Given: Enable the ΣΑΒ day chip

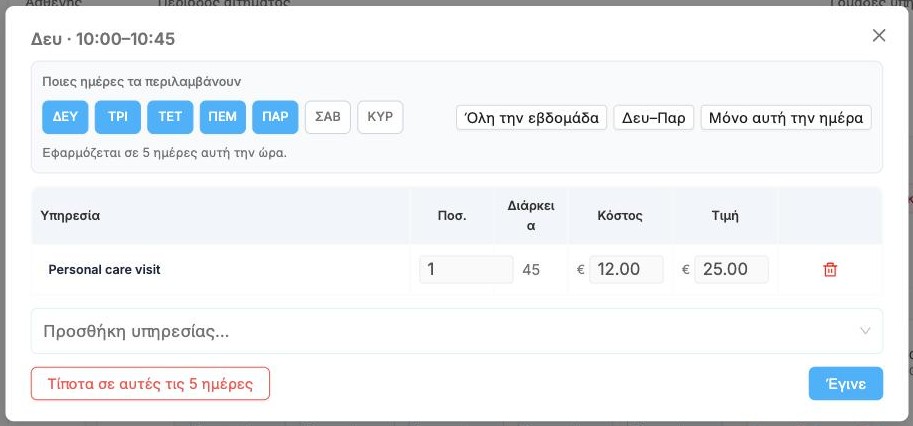Looking at the screenshot, I should [x=328, y=117].
